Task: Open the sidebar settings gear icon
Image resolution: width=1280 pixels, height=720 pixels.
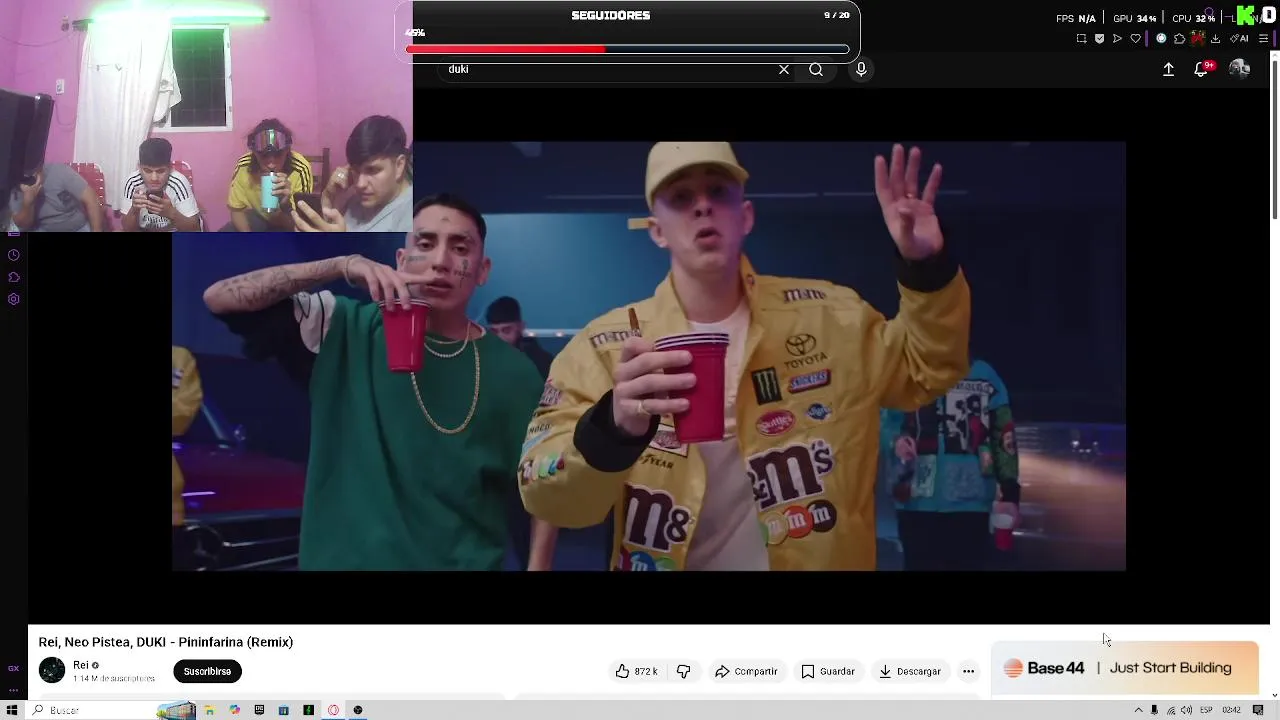Action: 13,299
